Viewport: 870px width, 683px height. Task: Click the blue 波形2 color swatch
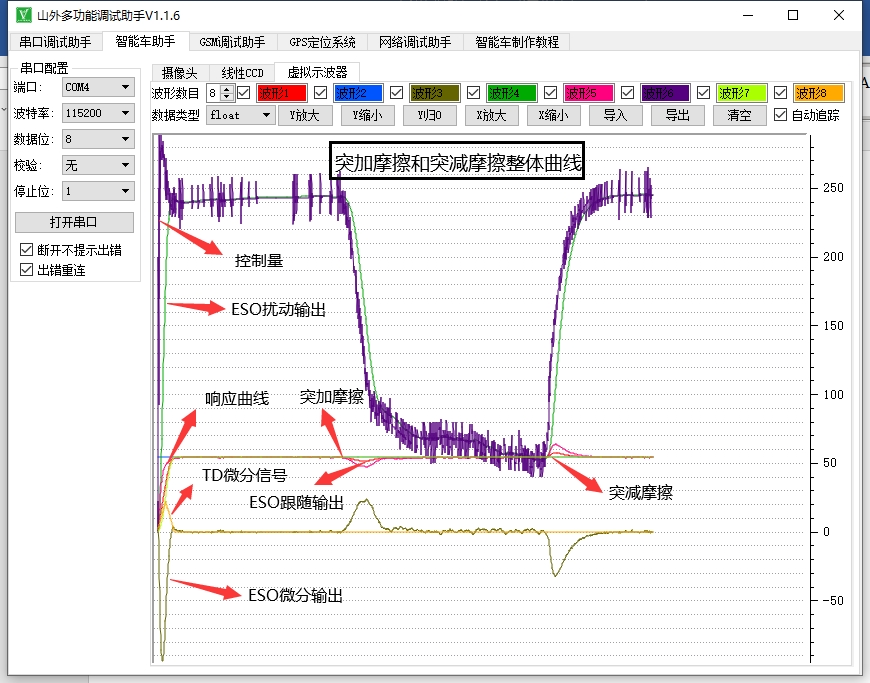(358, 93)
